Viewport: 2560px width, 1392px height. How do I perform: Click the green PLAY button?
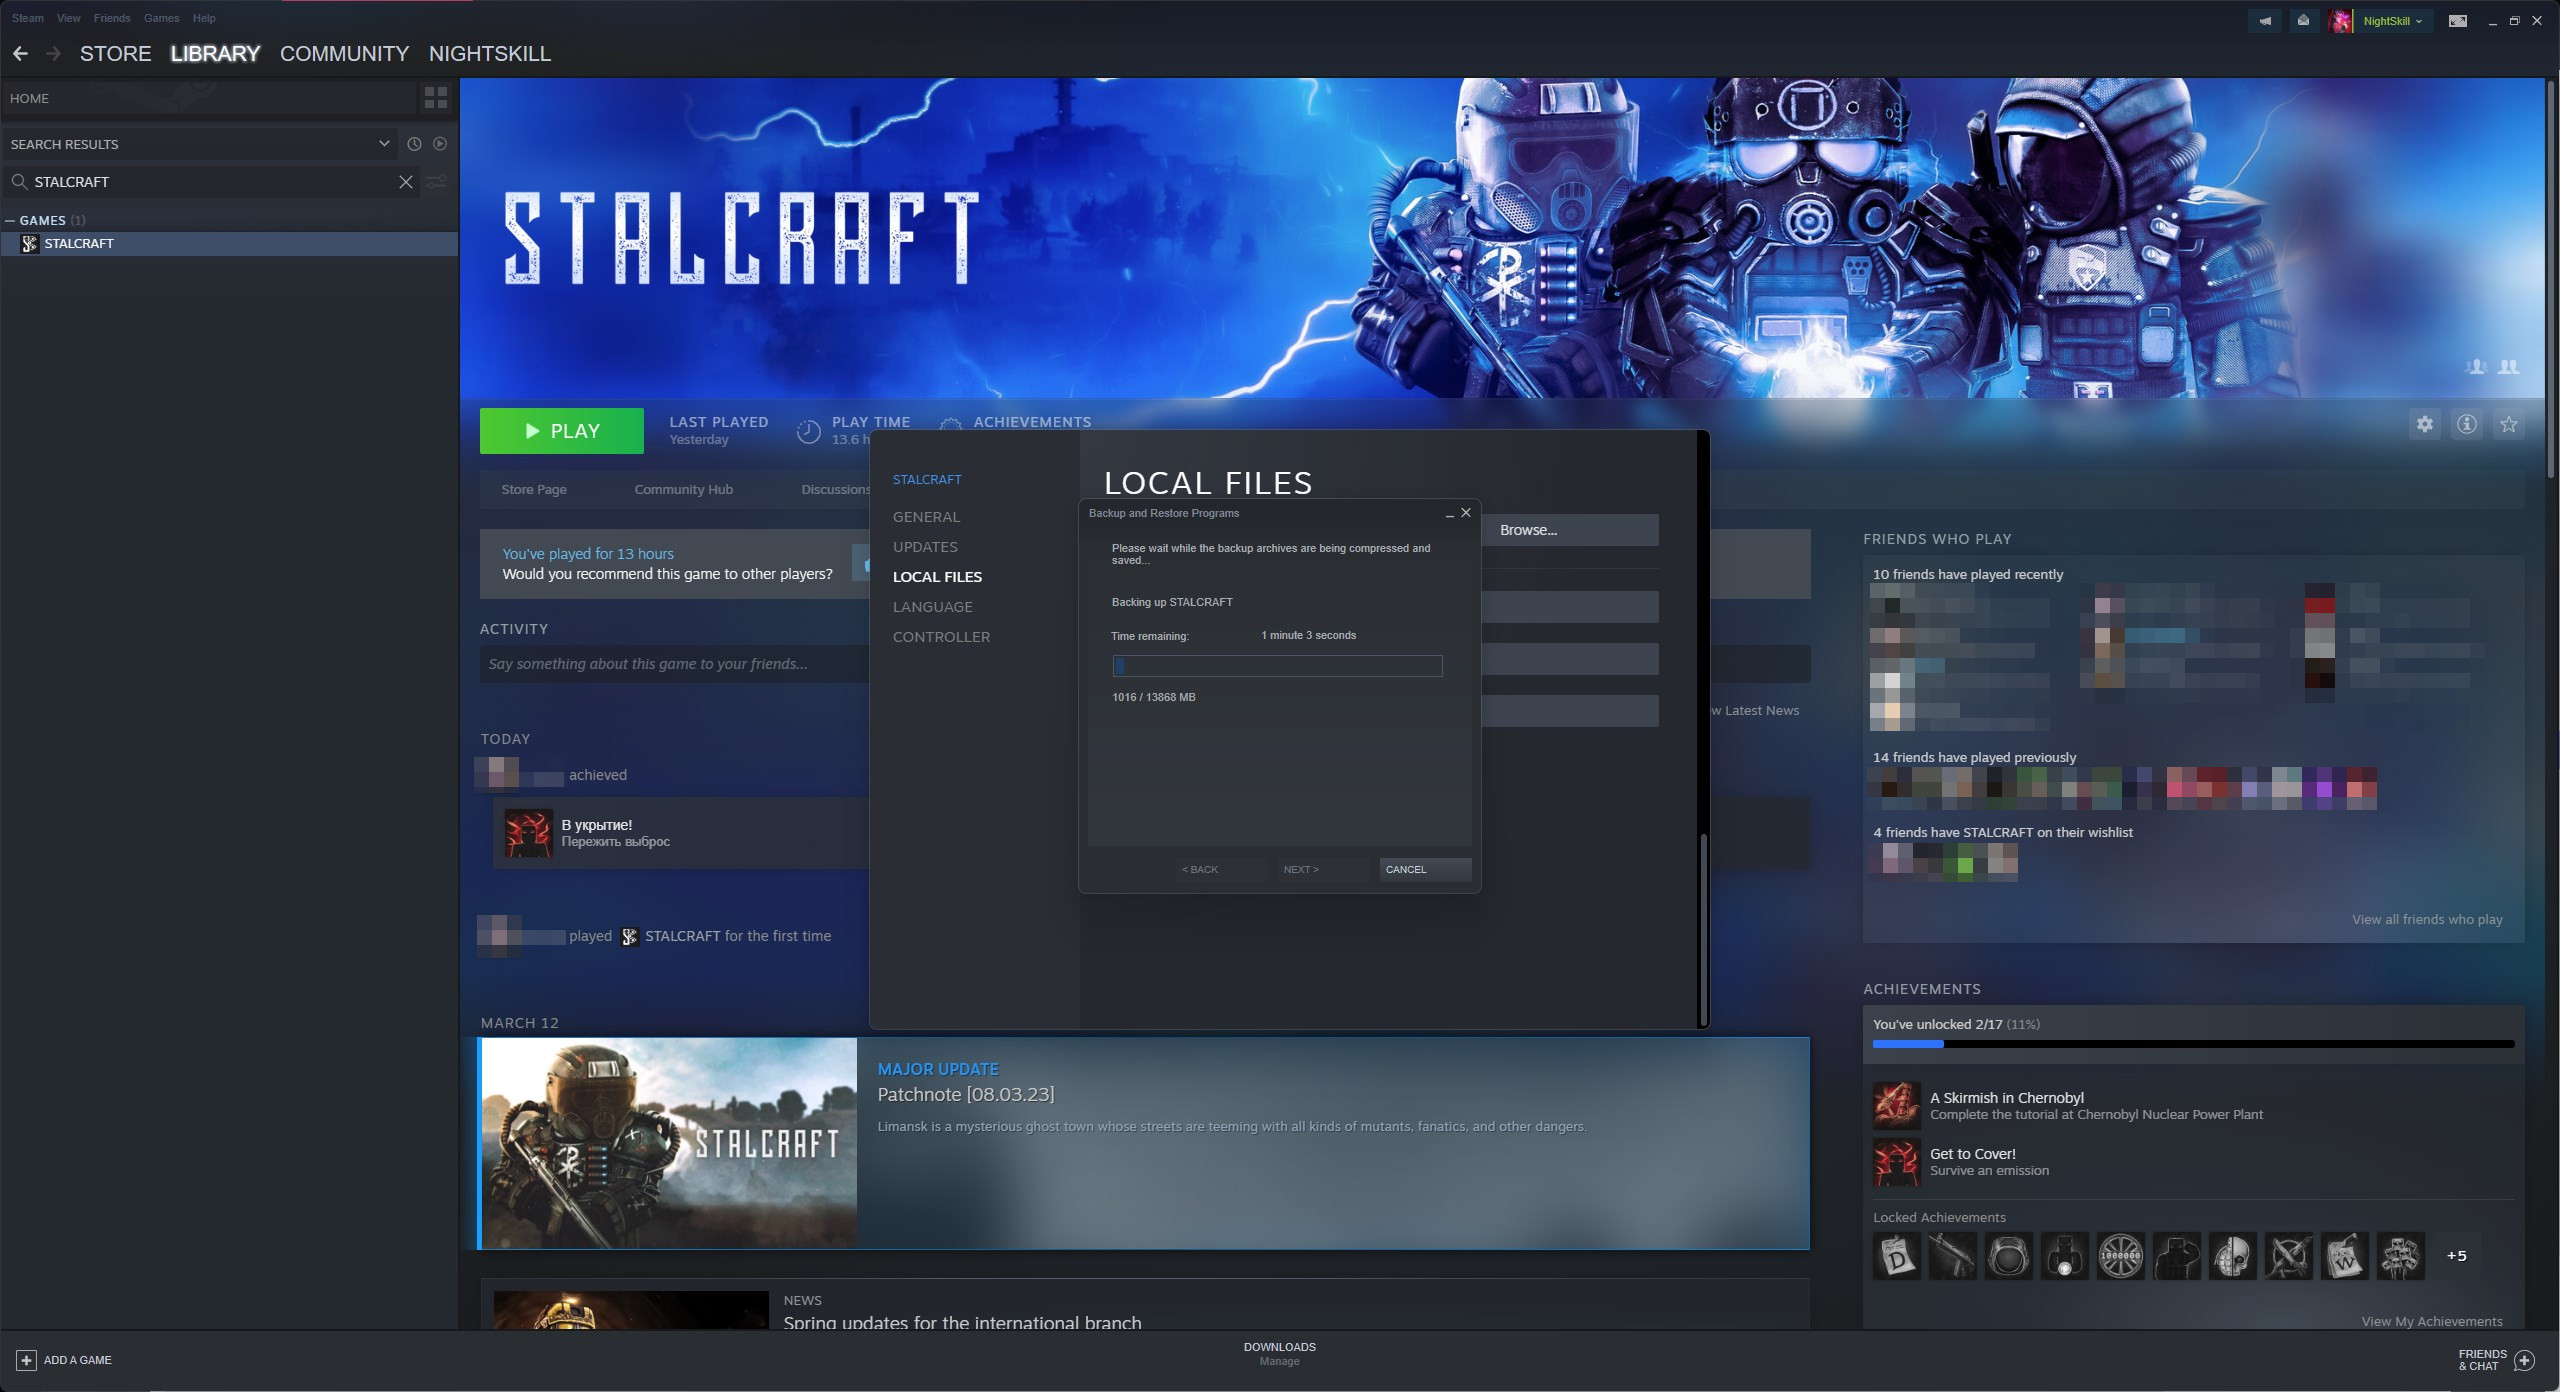(x=562, y=431)
